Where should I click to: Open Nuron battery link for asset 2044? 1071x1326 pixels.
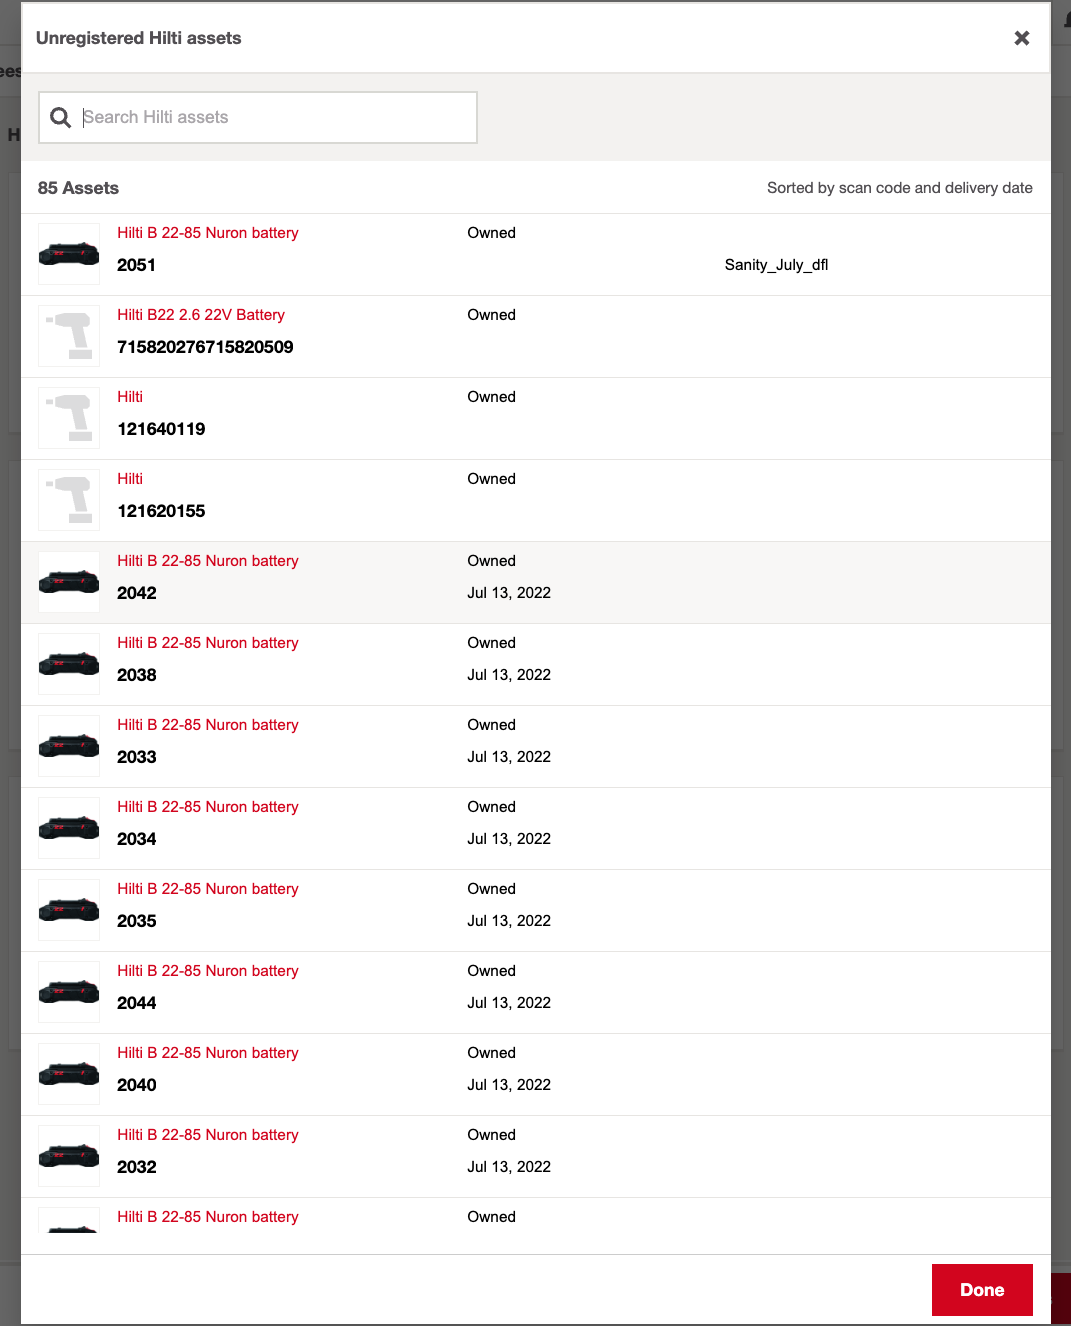[x=208, y=971]
